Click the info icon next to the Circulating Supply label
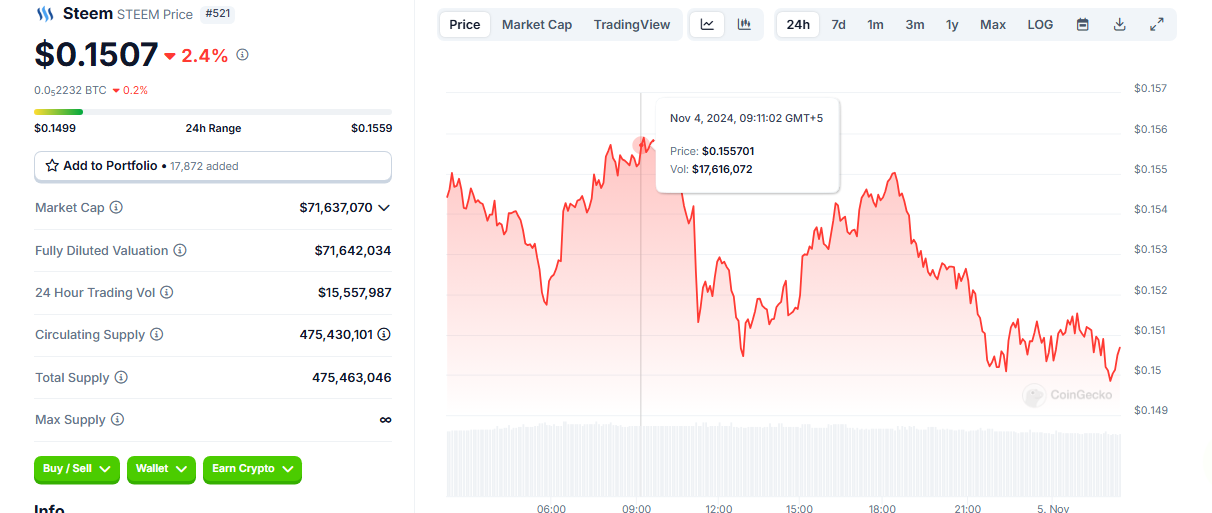 coord(157,335)
